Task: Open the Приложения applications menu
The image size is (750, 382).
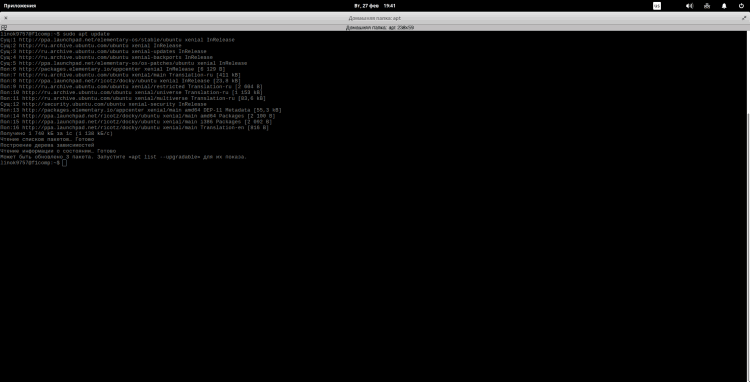Action: click(x=20, y=6)
